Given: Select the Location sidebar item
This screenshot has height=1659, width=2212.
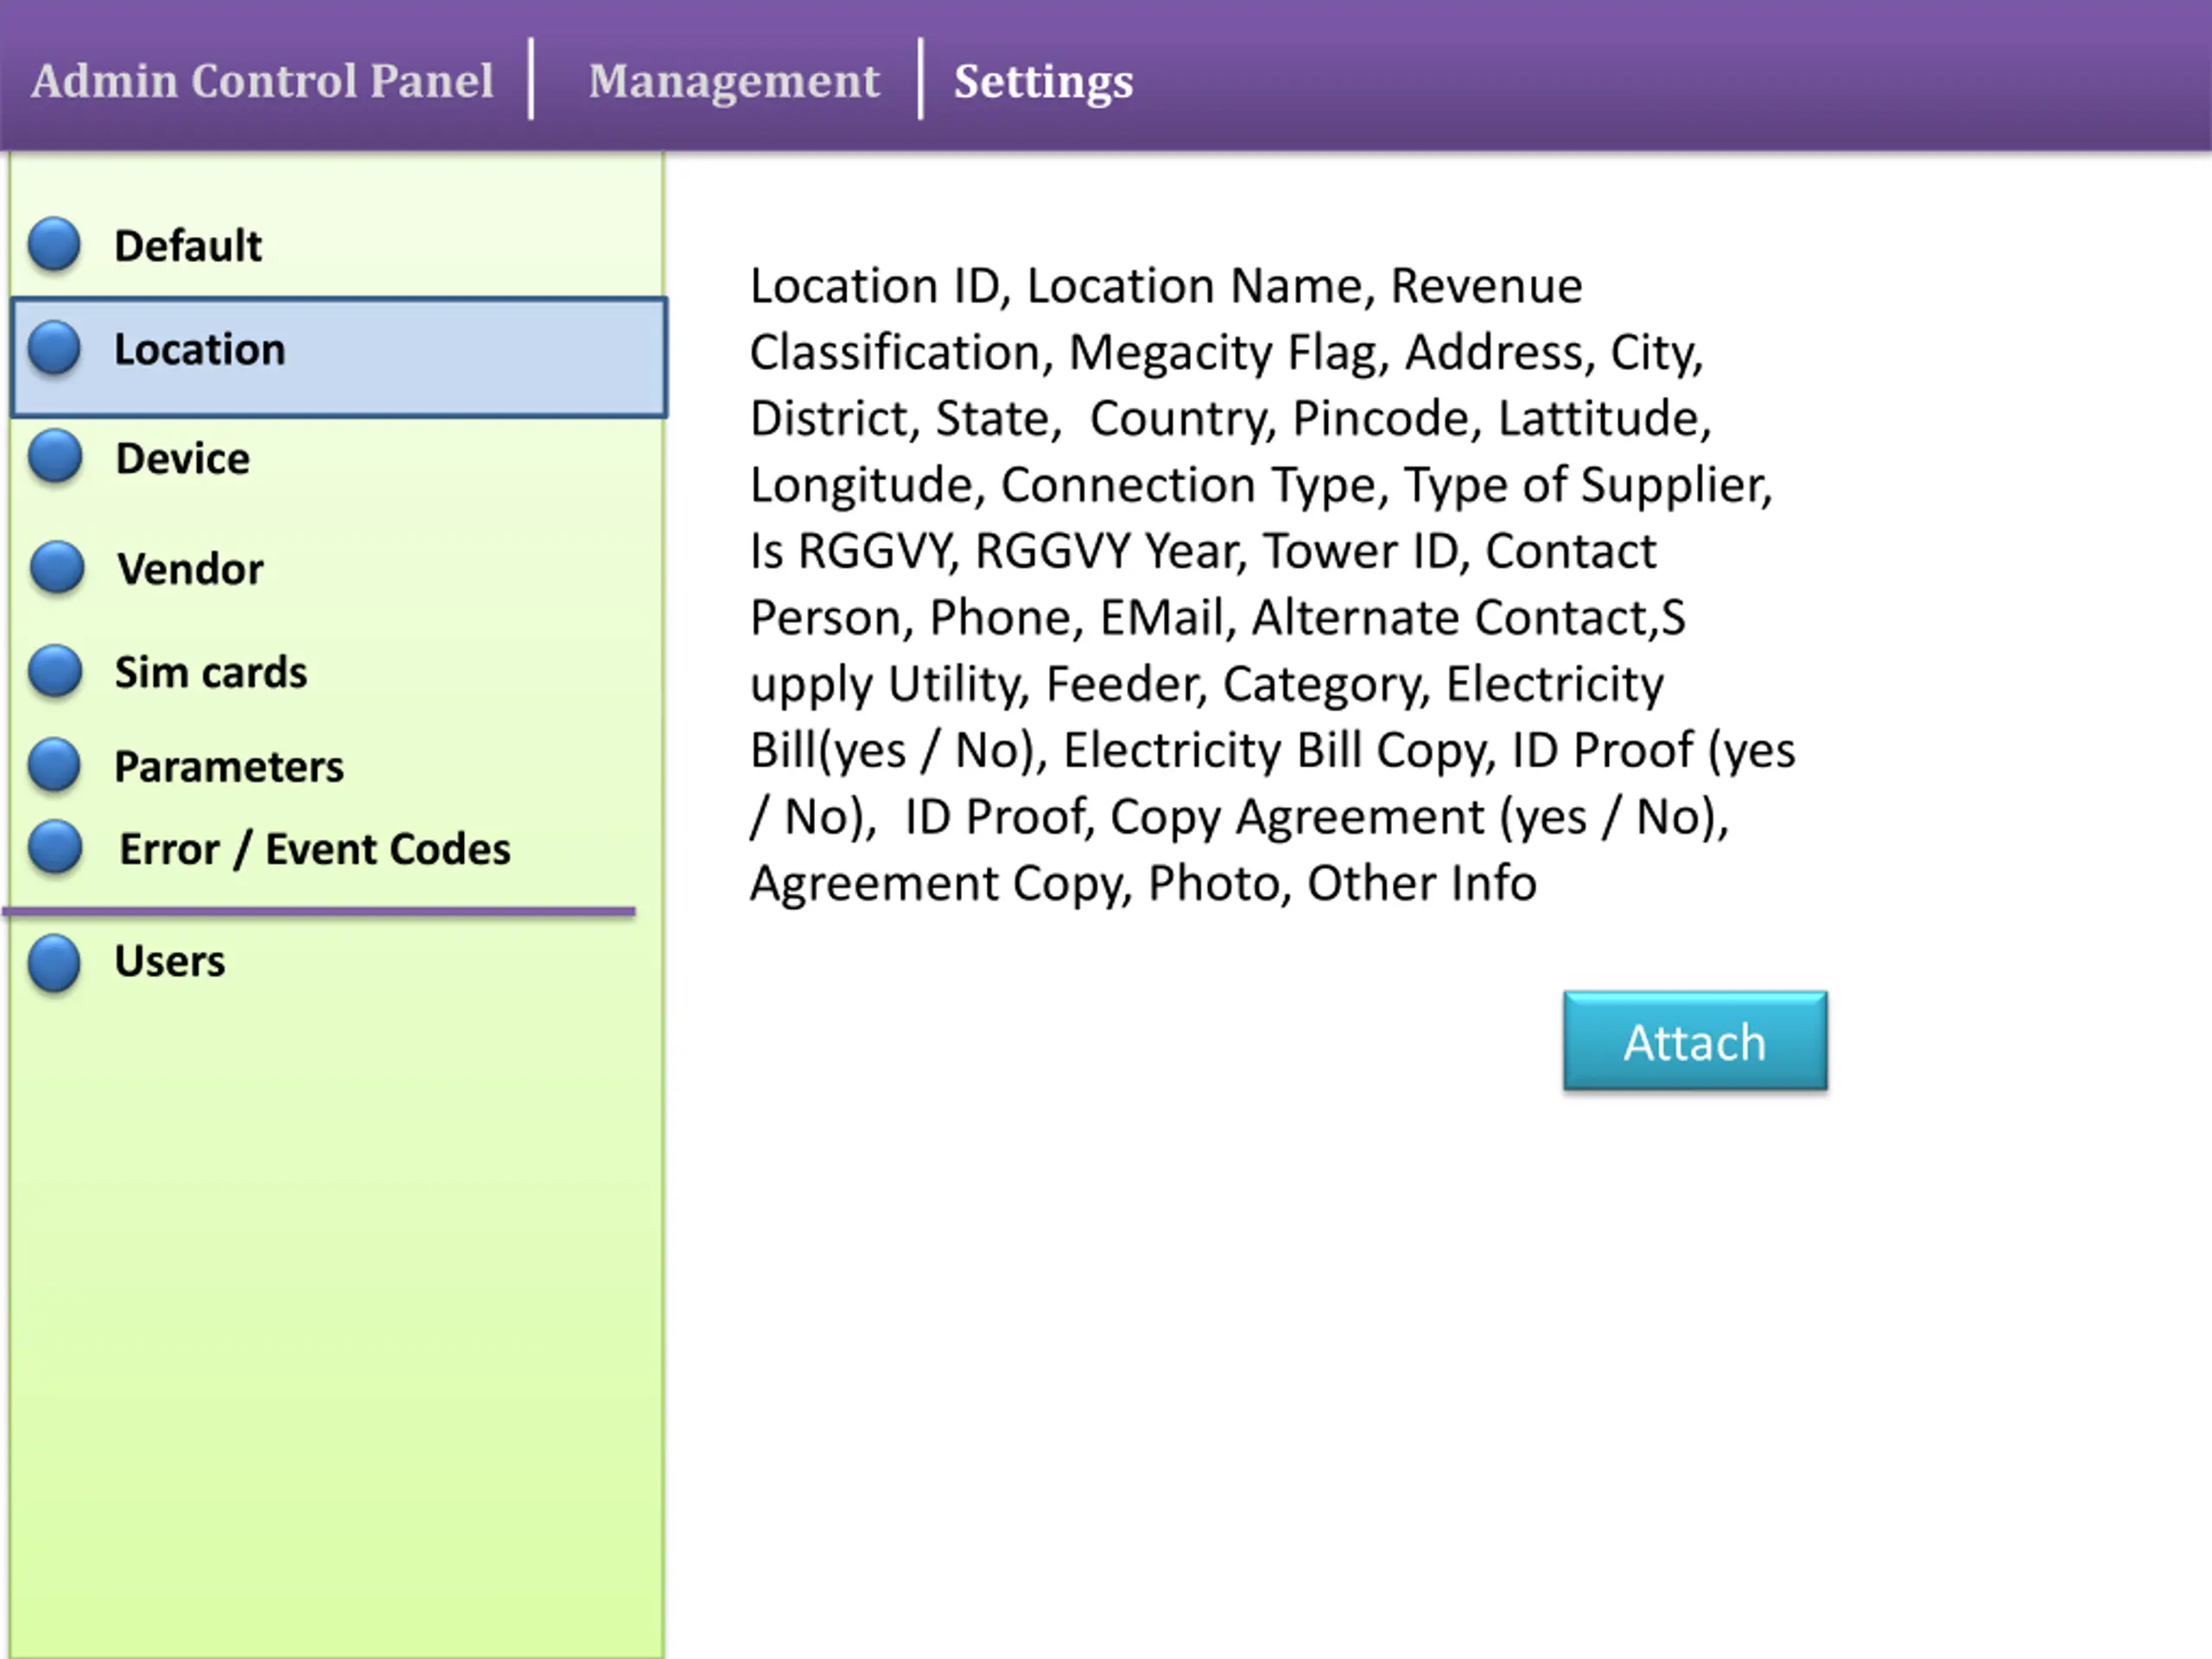Looking at the screenshot, I should 200,350.
